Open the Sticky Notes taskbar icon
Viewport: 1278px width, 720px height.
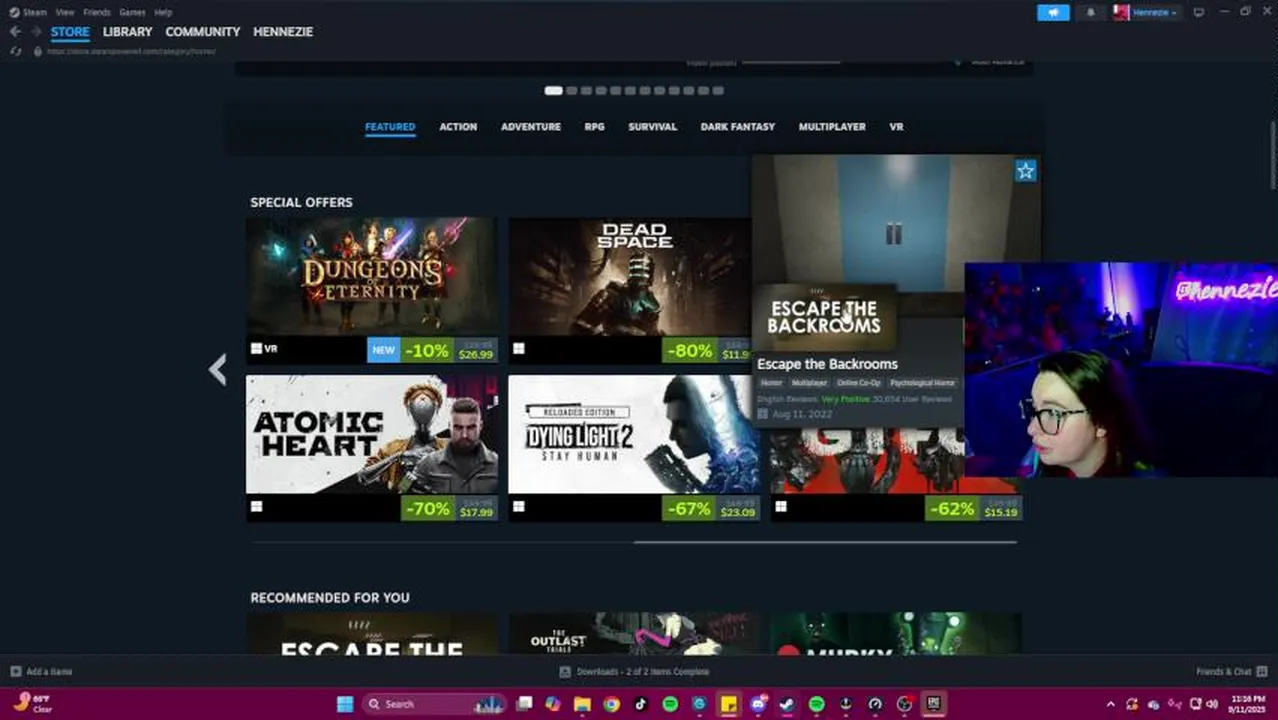click(x=729, y=704)
